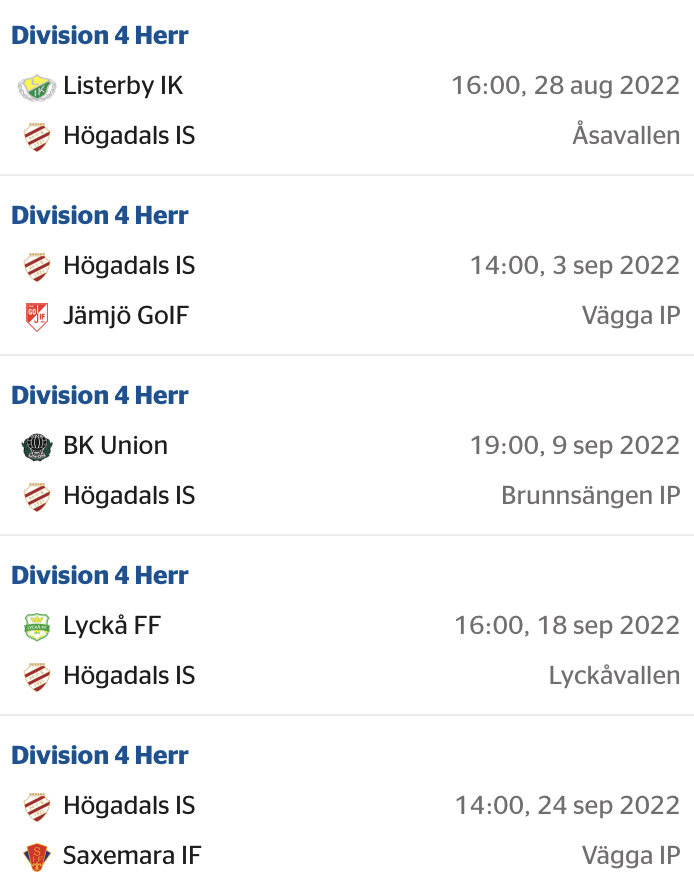Open Division 4 Herr link above BK Union
The height and width of the screenshot is (889, 694).
point(100,395)
